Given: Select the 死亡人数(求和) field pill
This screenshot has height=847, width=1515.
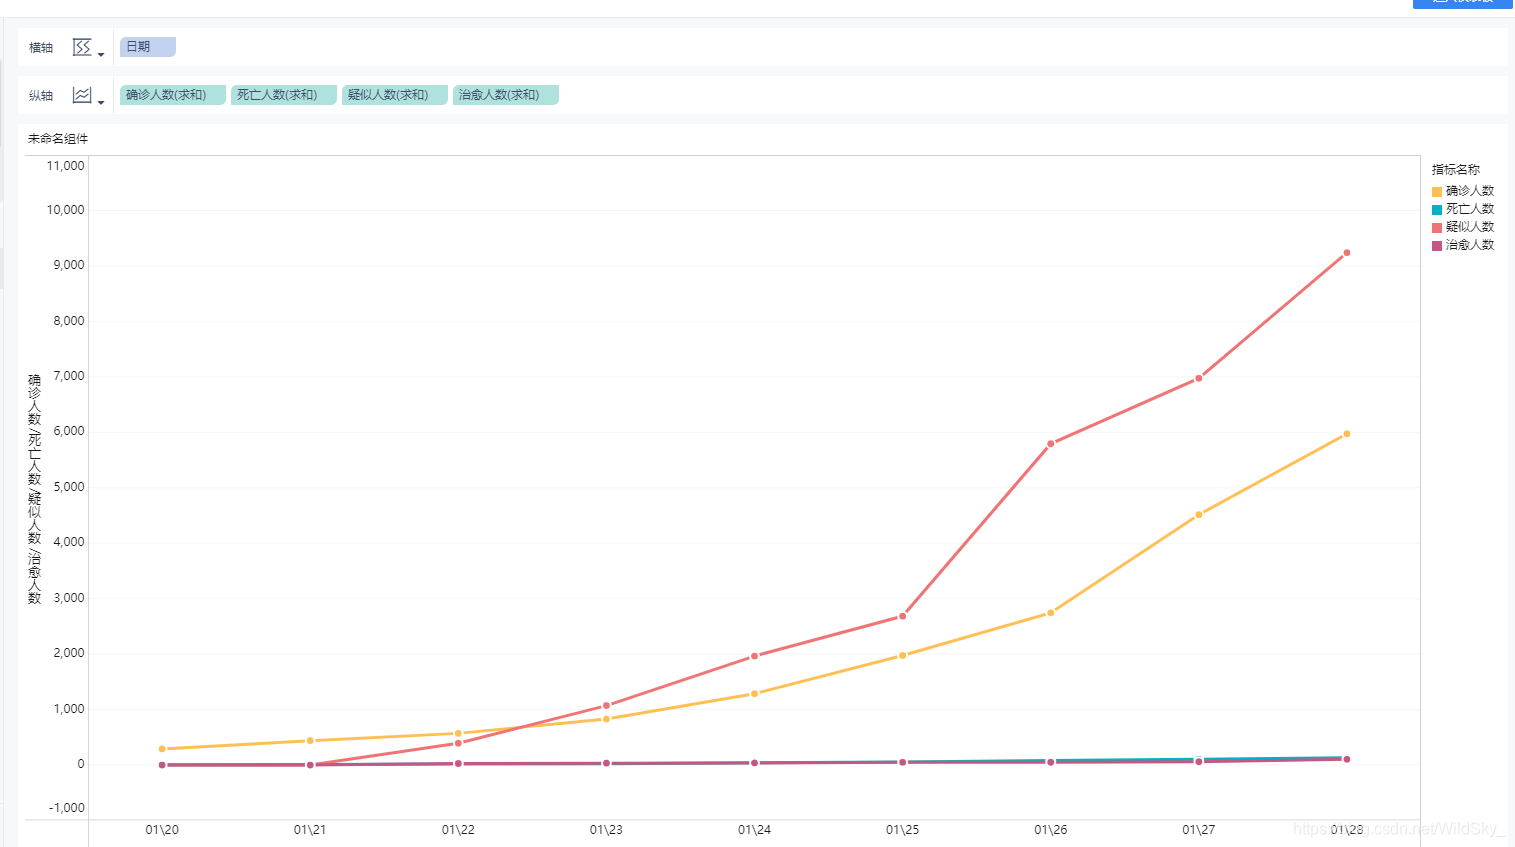Looking at the screenshot, I should [x=284, y=95].
